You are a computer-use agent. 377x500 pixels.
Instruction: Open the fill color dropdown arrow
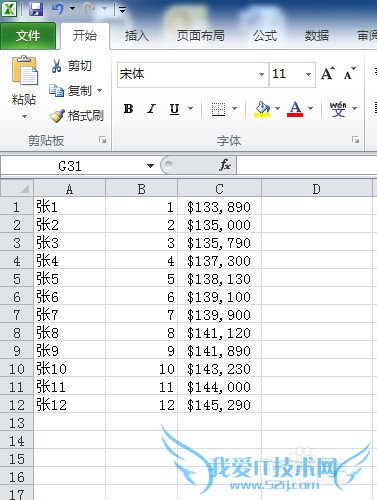277,108
